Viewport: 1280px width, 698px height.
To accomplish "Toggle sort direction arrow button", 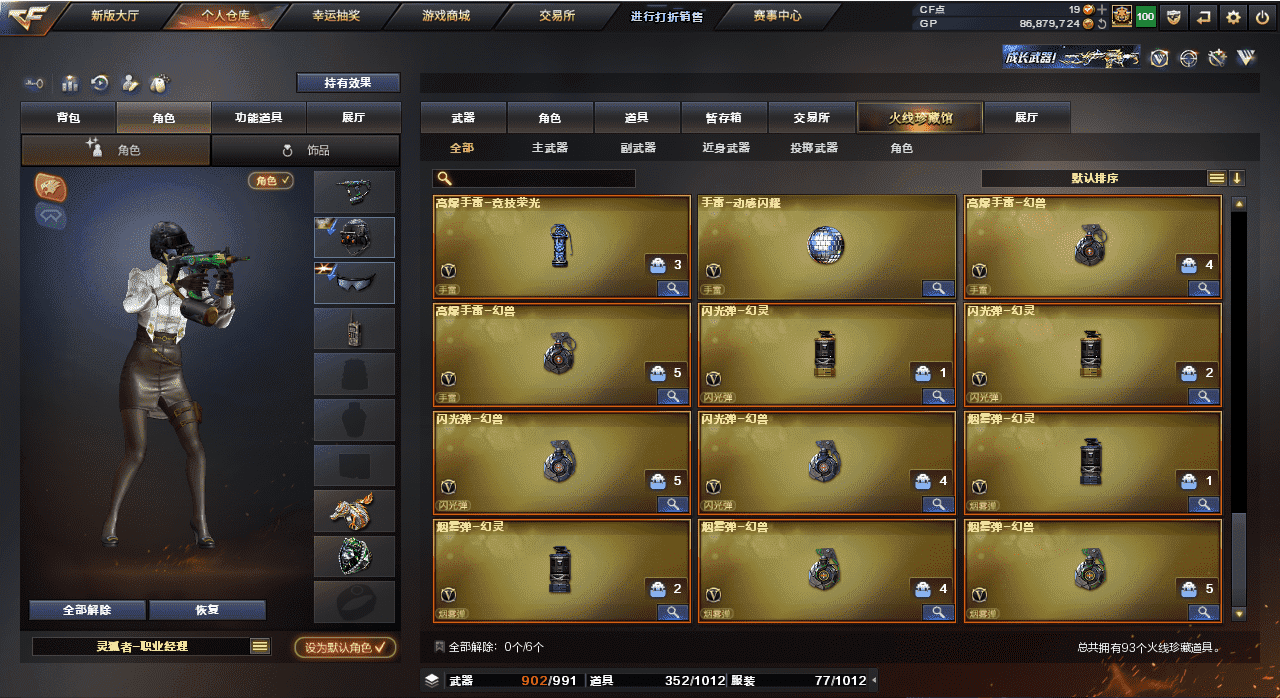I will click(1237, 178).
